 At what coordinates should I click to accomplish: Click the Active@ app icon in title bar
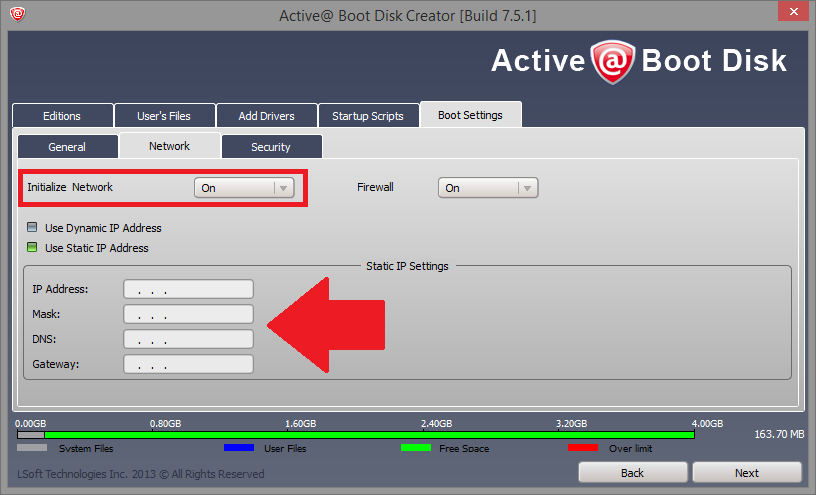click(x=18, y=16)
